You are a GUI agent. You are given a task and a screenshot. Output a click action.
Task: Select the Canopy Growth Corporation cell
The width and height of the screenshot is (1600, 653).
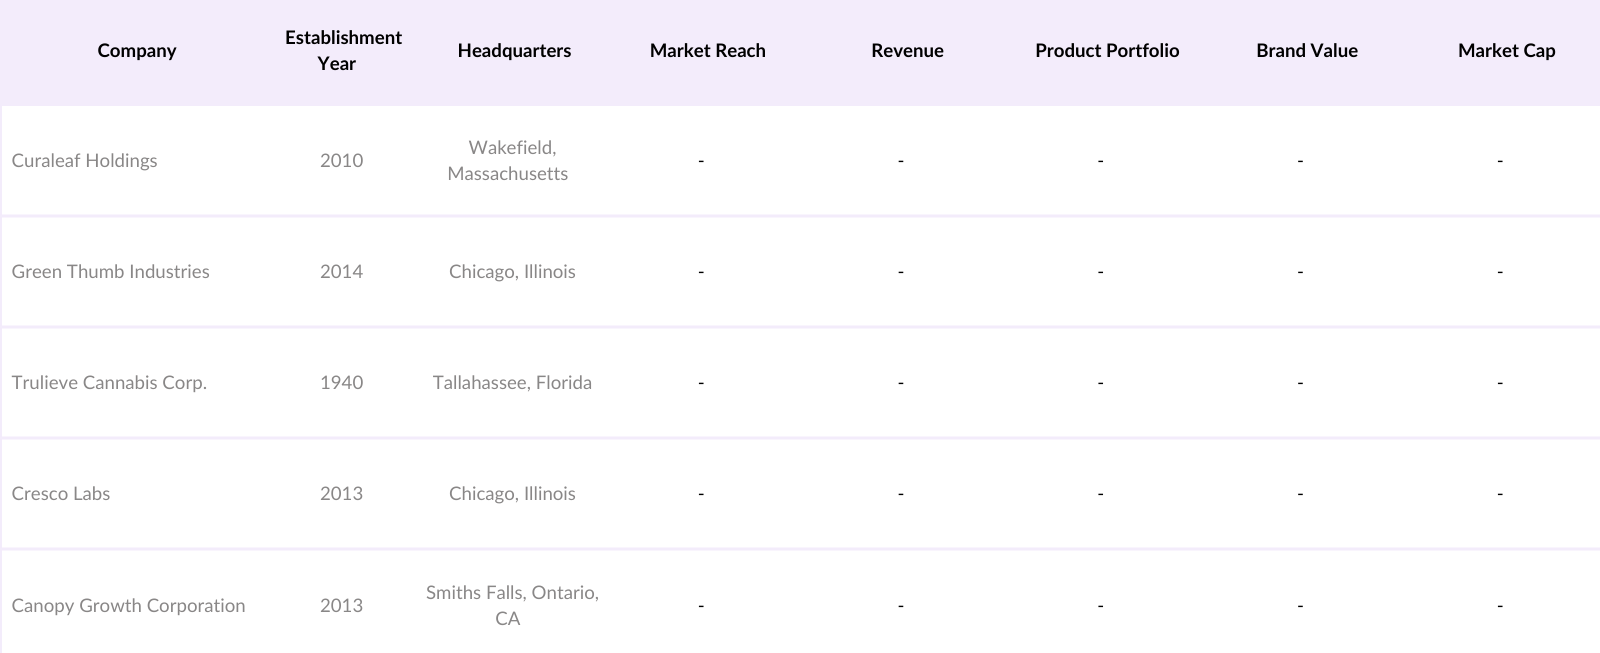(128, 606)
